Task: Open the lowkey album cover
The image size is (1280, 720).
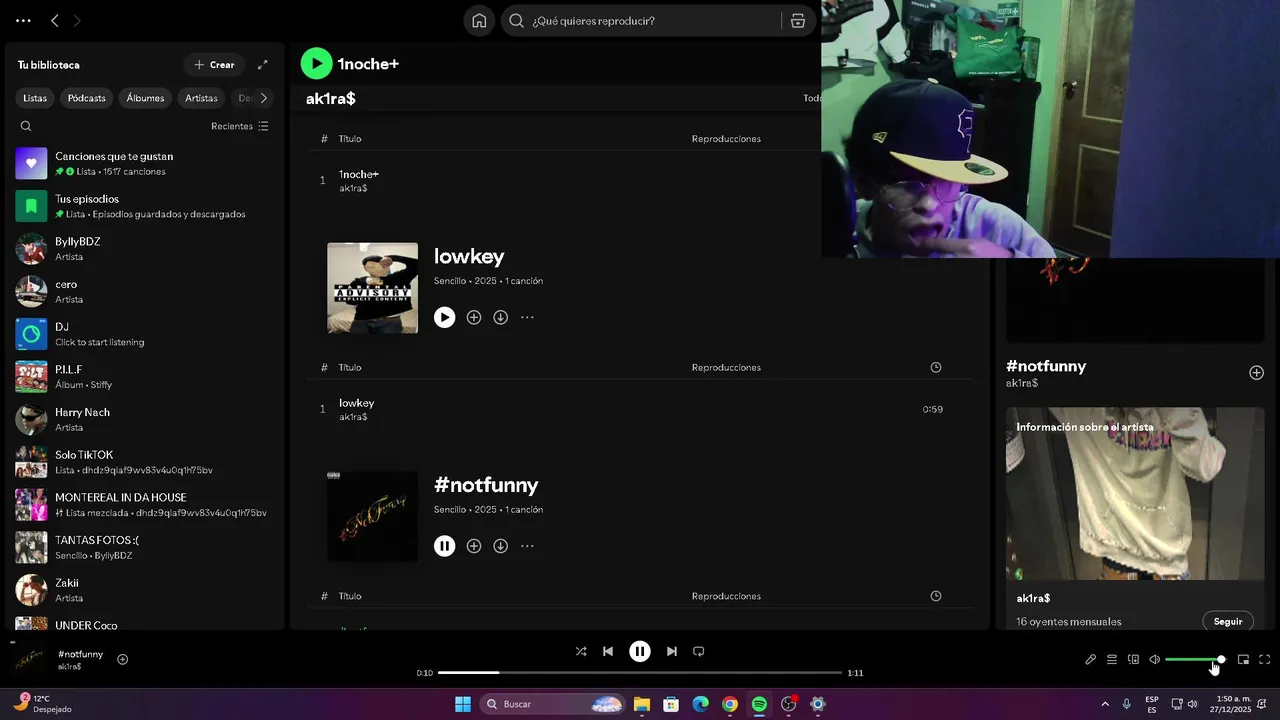Action: (372, 288)
